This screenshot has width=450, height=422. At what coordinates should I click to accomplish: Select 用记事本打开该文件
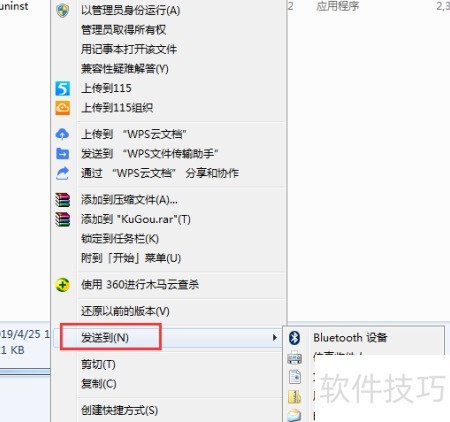click(x=129, y=49)
